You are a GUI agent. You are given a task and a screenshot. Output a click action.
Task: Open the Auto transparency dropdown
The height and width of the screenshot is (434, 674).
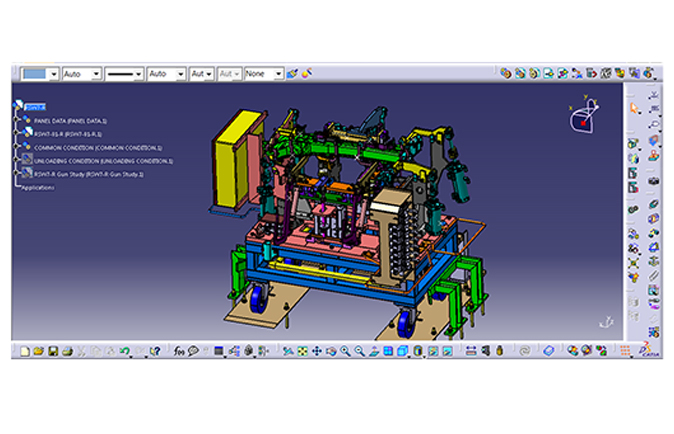click(x=96, y=74)
